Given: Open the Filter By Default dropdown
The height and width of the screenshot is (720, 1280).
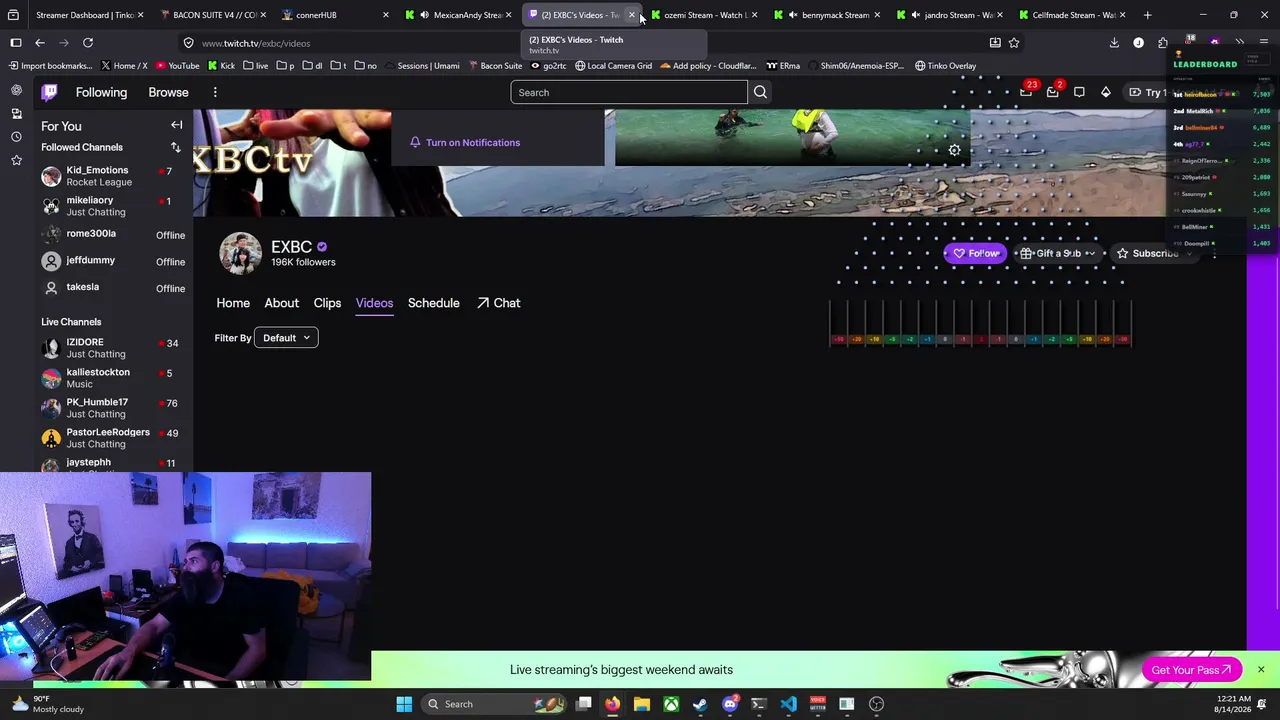Looking at the screenshot, I should [x=285, y=338].
